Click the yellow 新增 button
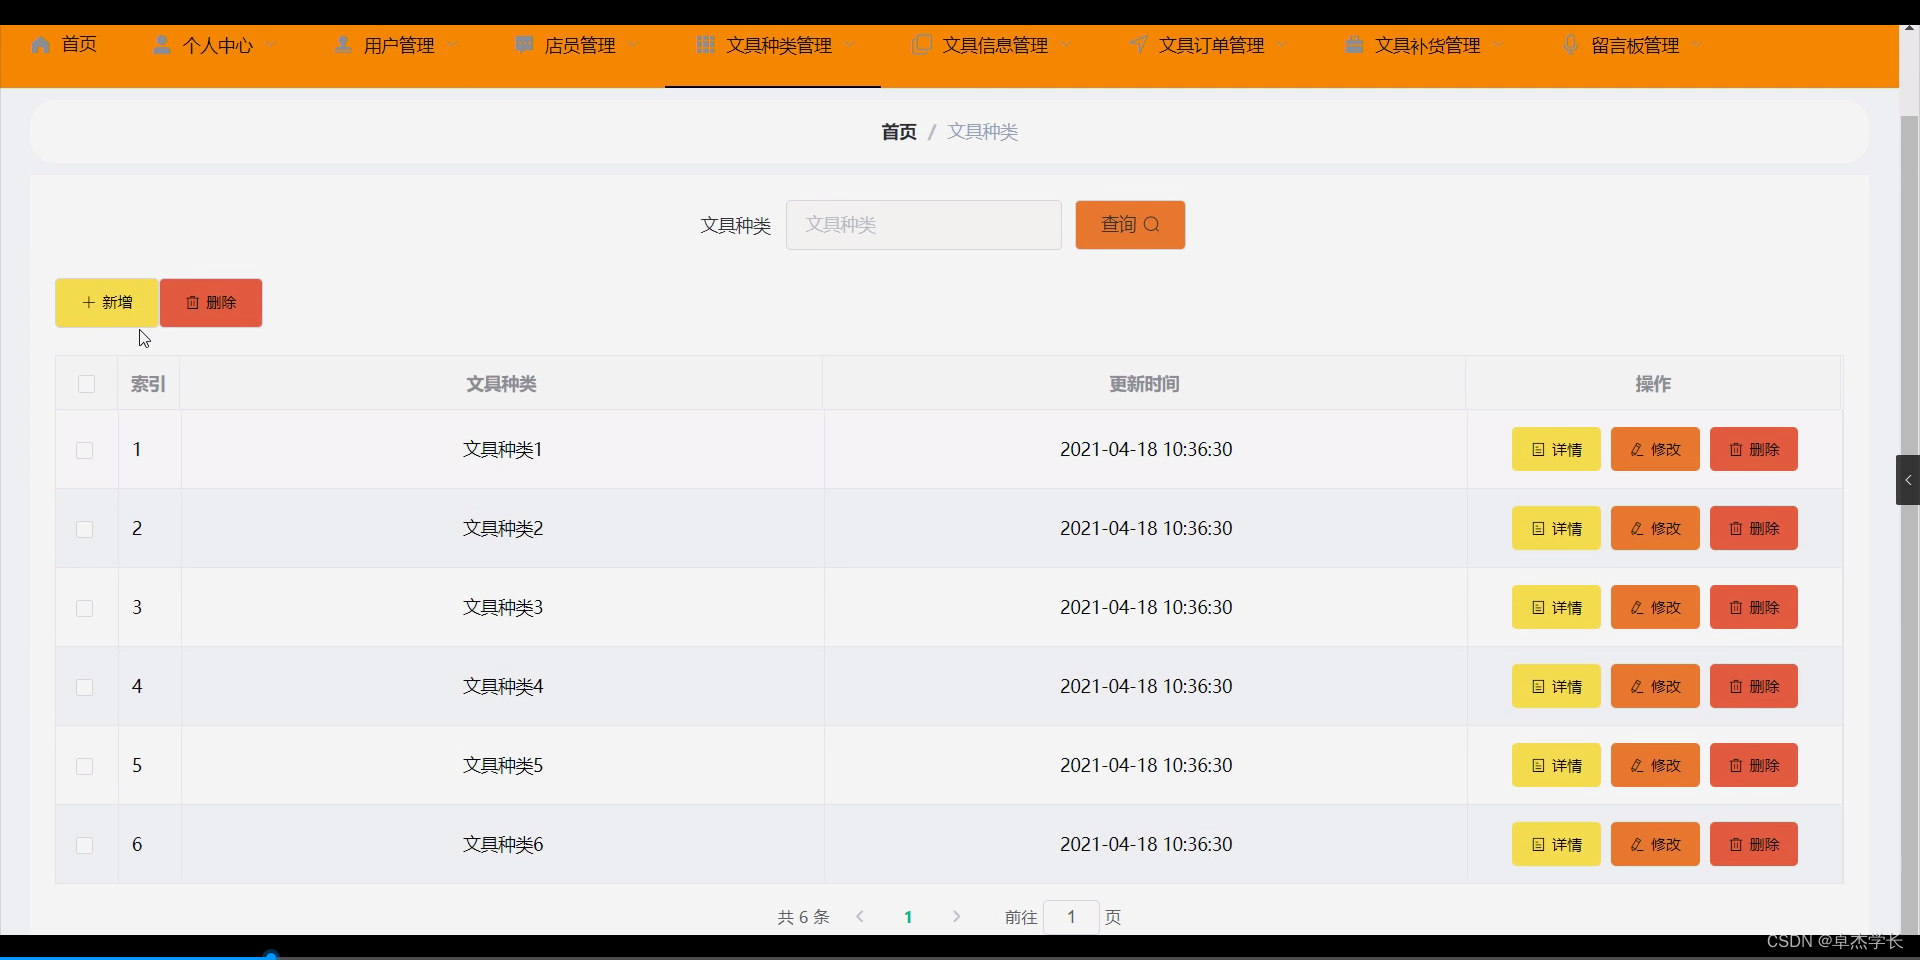The width and height of the screenshot is (1920, 960). pos(106,303)
